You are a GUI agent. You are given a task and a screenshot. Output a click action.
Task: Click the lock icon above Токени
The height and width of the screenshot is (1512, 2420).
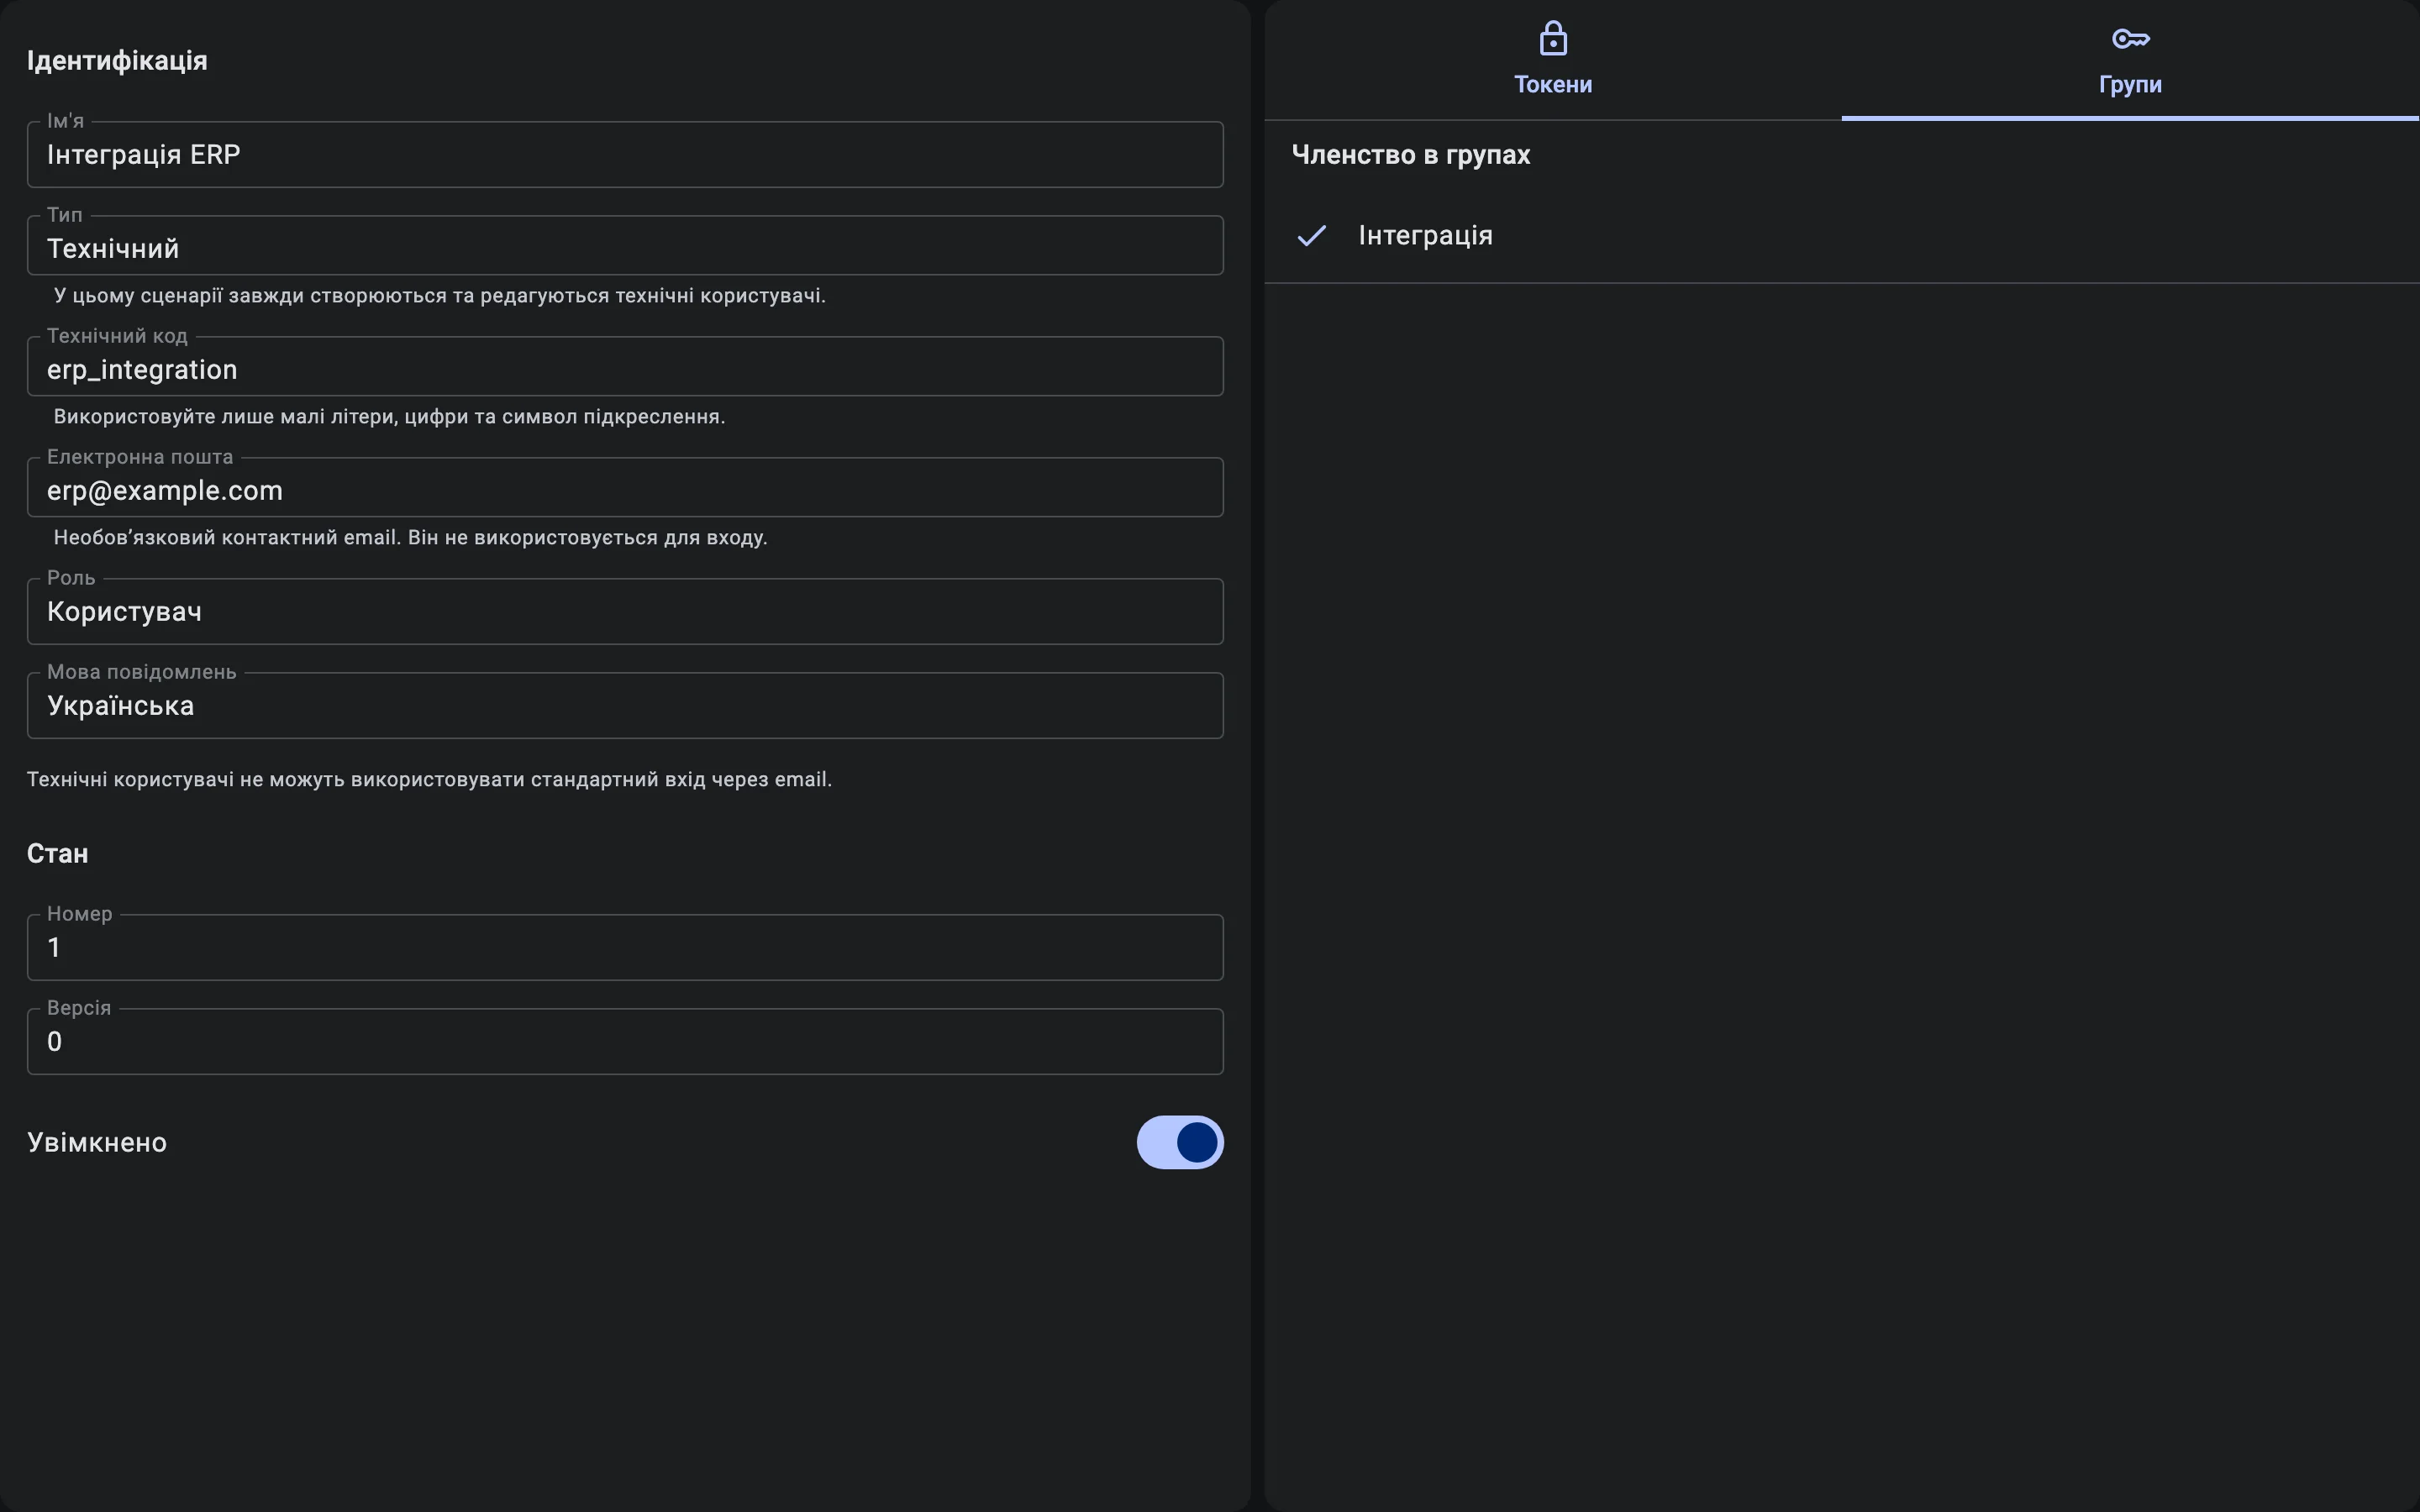(x=1553, y=38)
